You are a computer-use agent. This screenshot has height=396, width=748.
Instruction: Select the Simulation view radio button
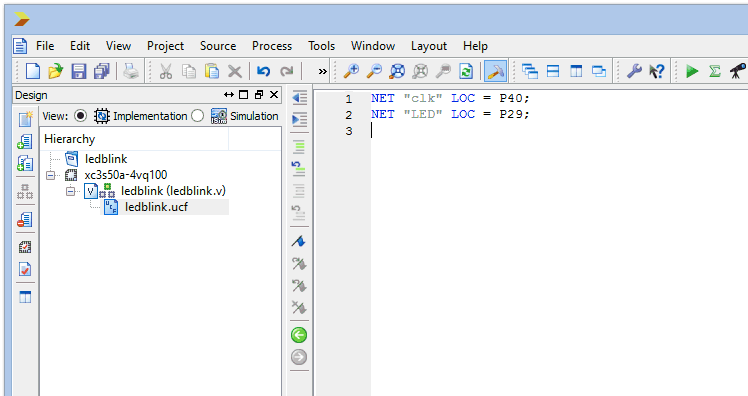[x=197, y=115]
